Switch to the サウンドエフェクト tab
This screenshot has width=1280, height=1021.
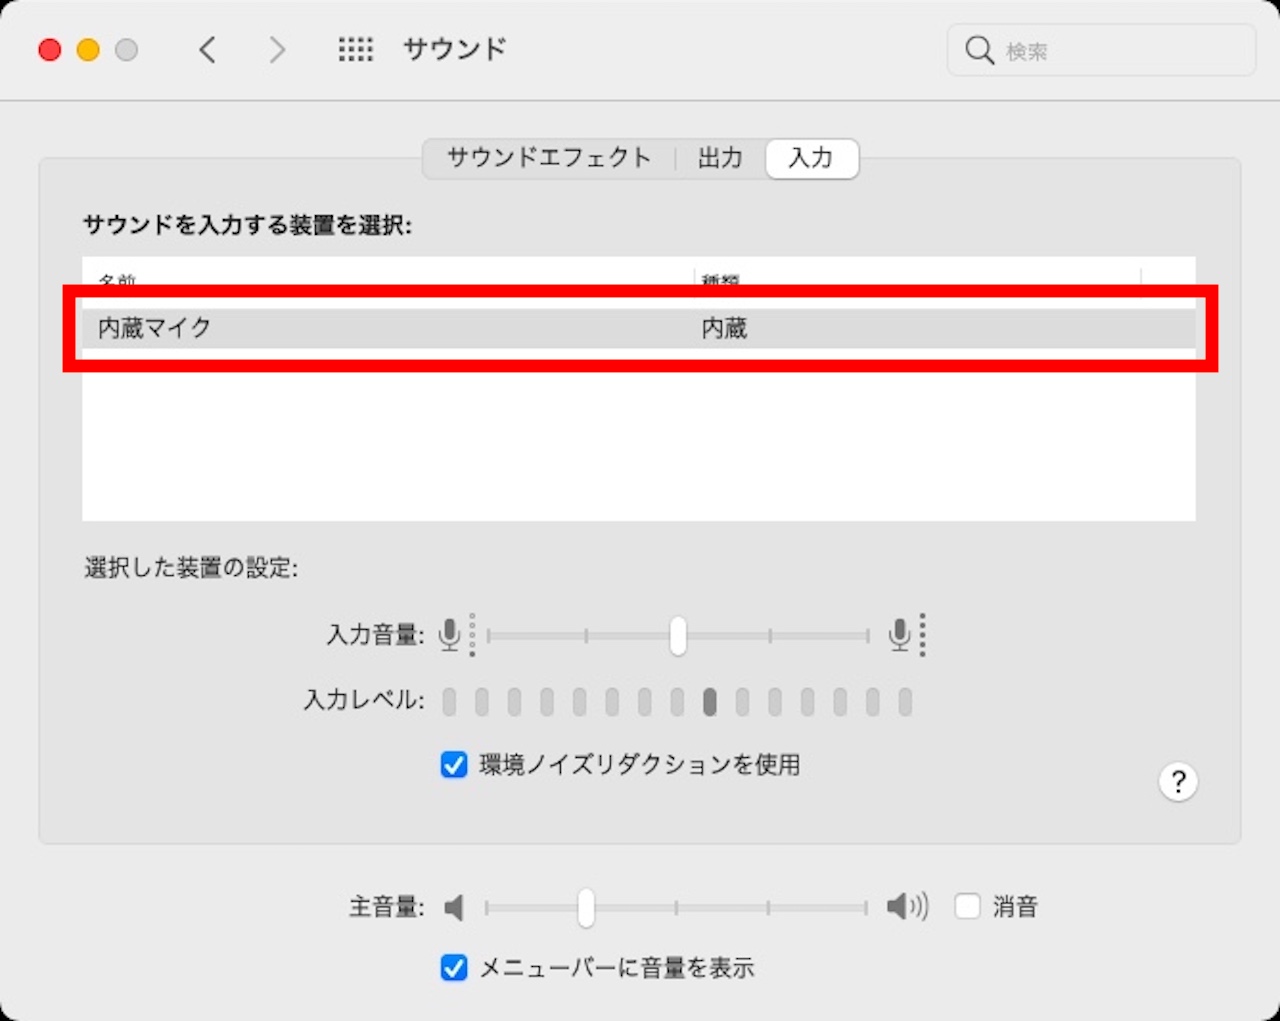click(548, 158)
